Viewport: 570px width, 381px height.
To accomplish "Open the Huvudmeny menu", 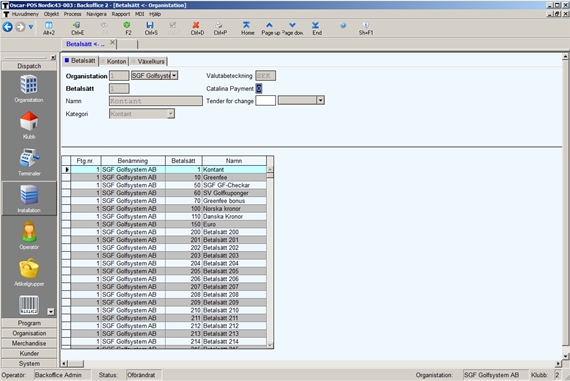I will (x=25, y=14).
